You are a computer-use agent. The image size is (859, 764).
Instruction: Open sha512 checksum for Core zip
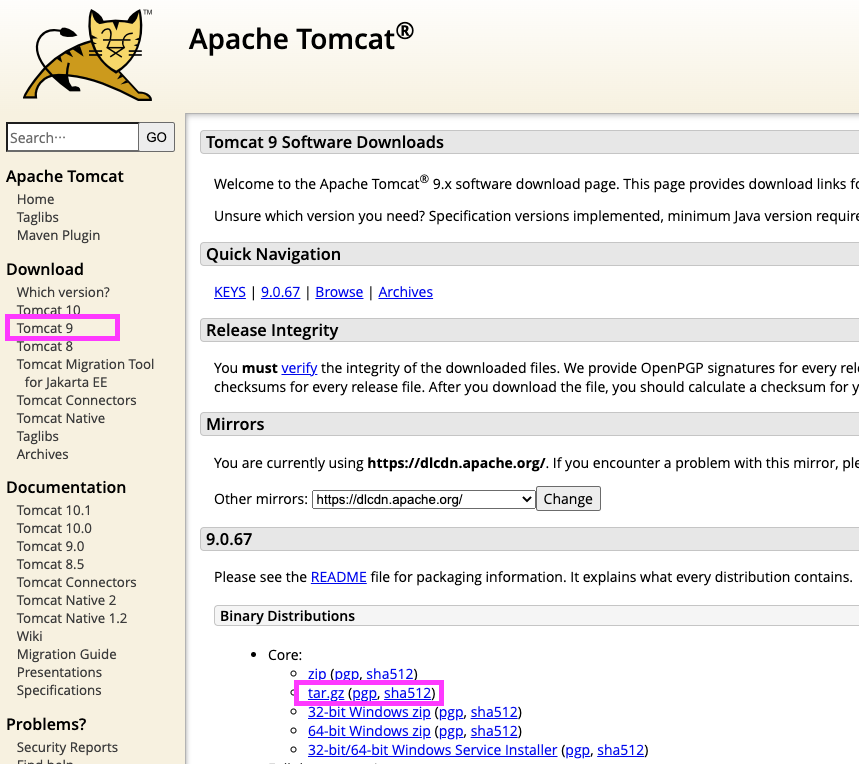(390, 674)
